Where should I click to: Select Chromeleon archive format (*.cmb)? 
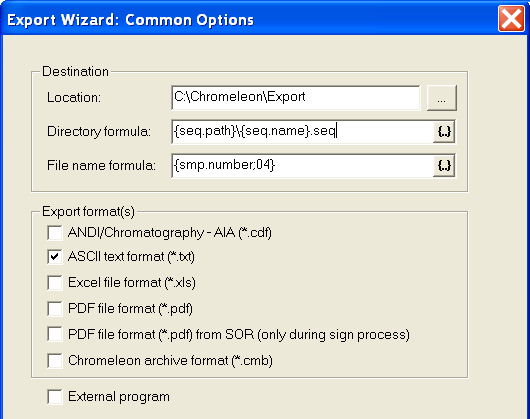pyautogui.click(x=55, y=361)
